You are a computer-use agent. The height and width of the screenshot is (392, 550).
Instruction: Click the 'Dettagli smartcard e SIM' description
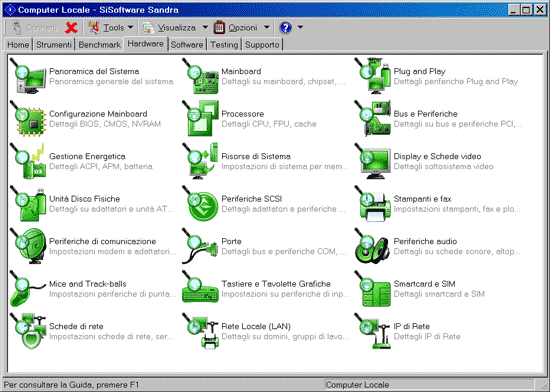[439, 294]
